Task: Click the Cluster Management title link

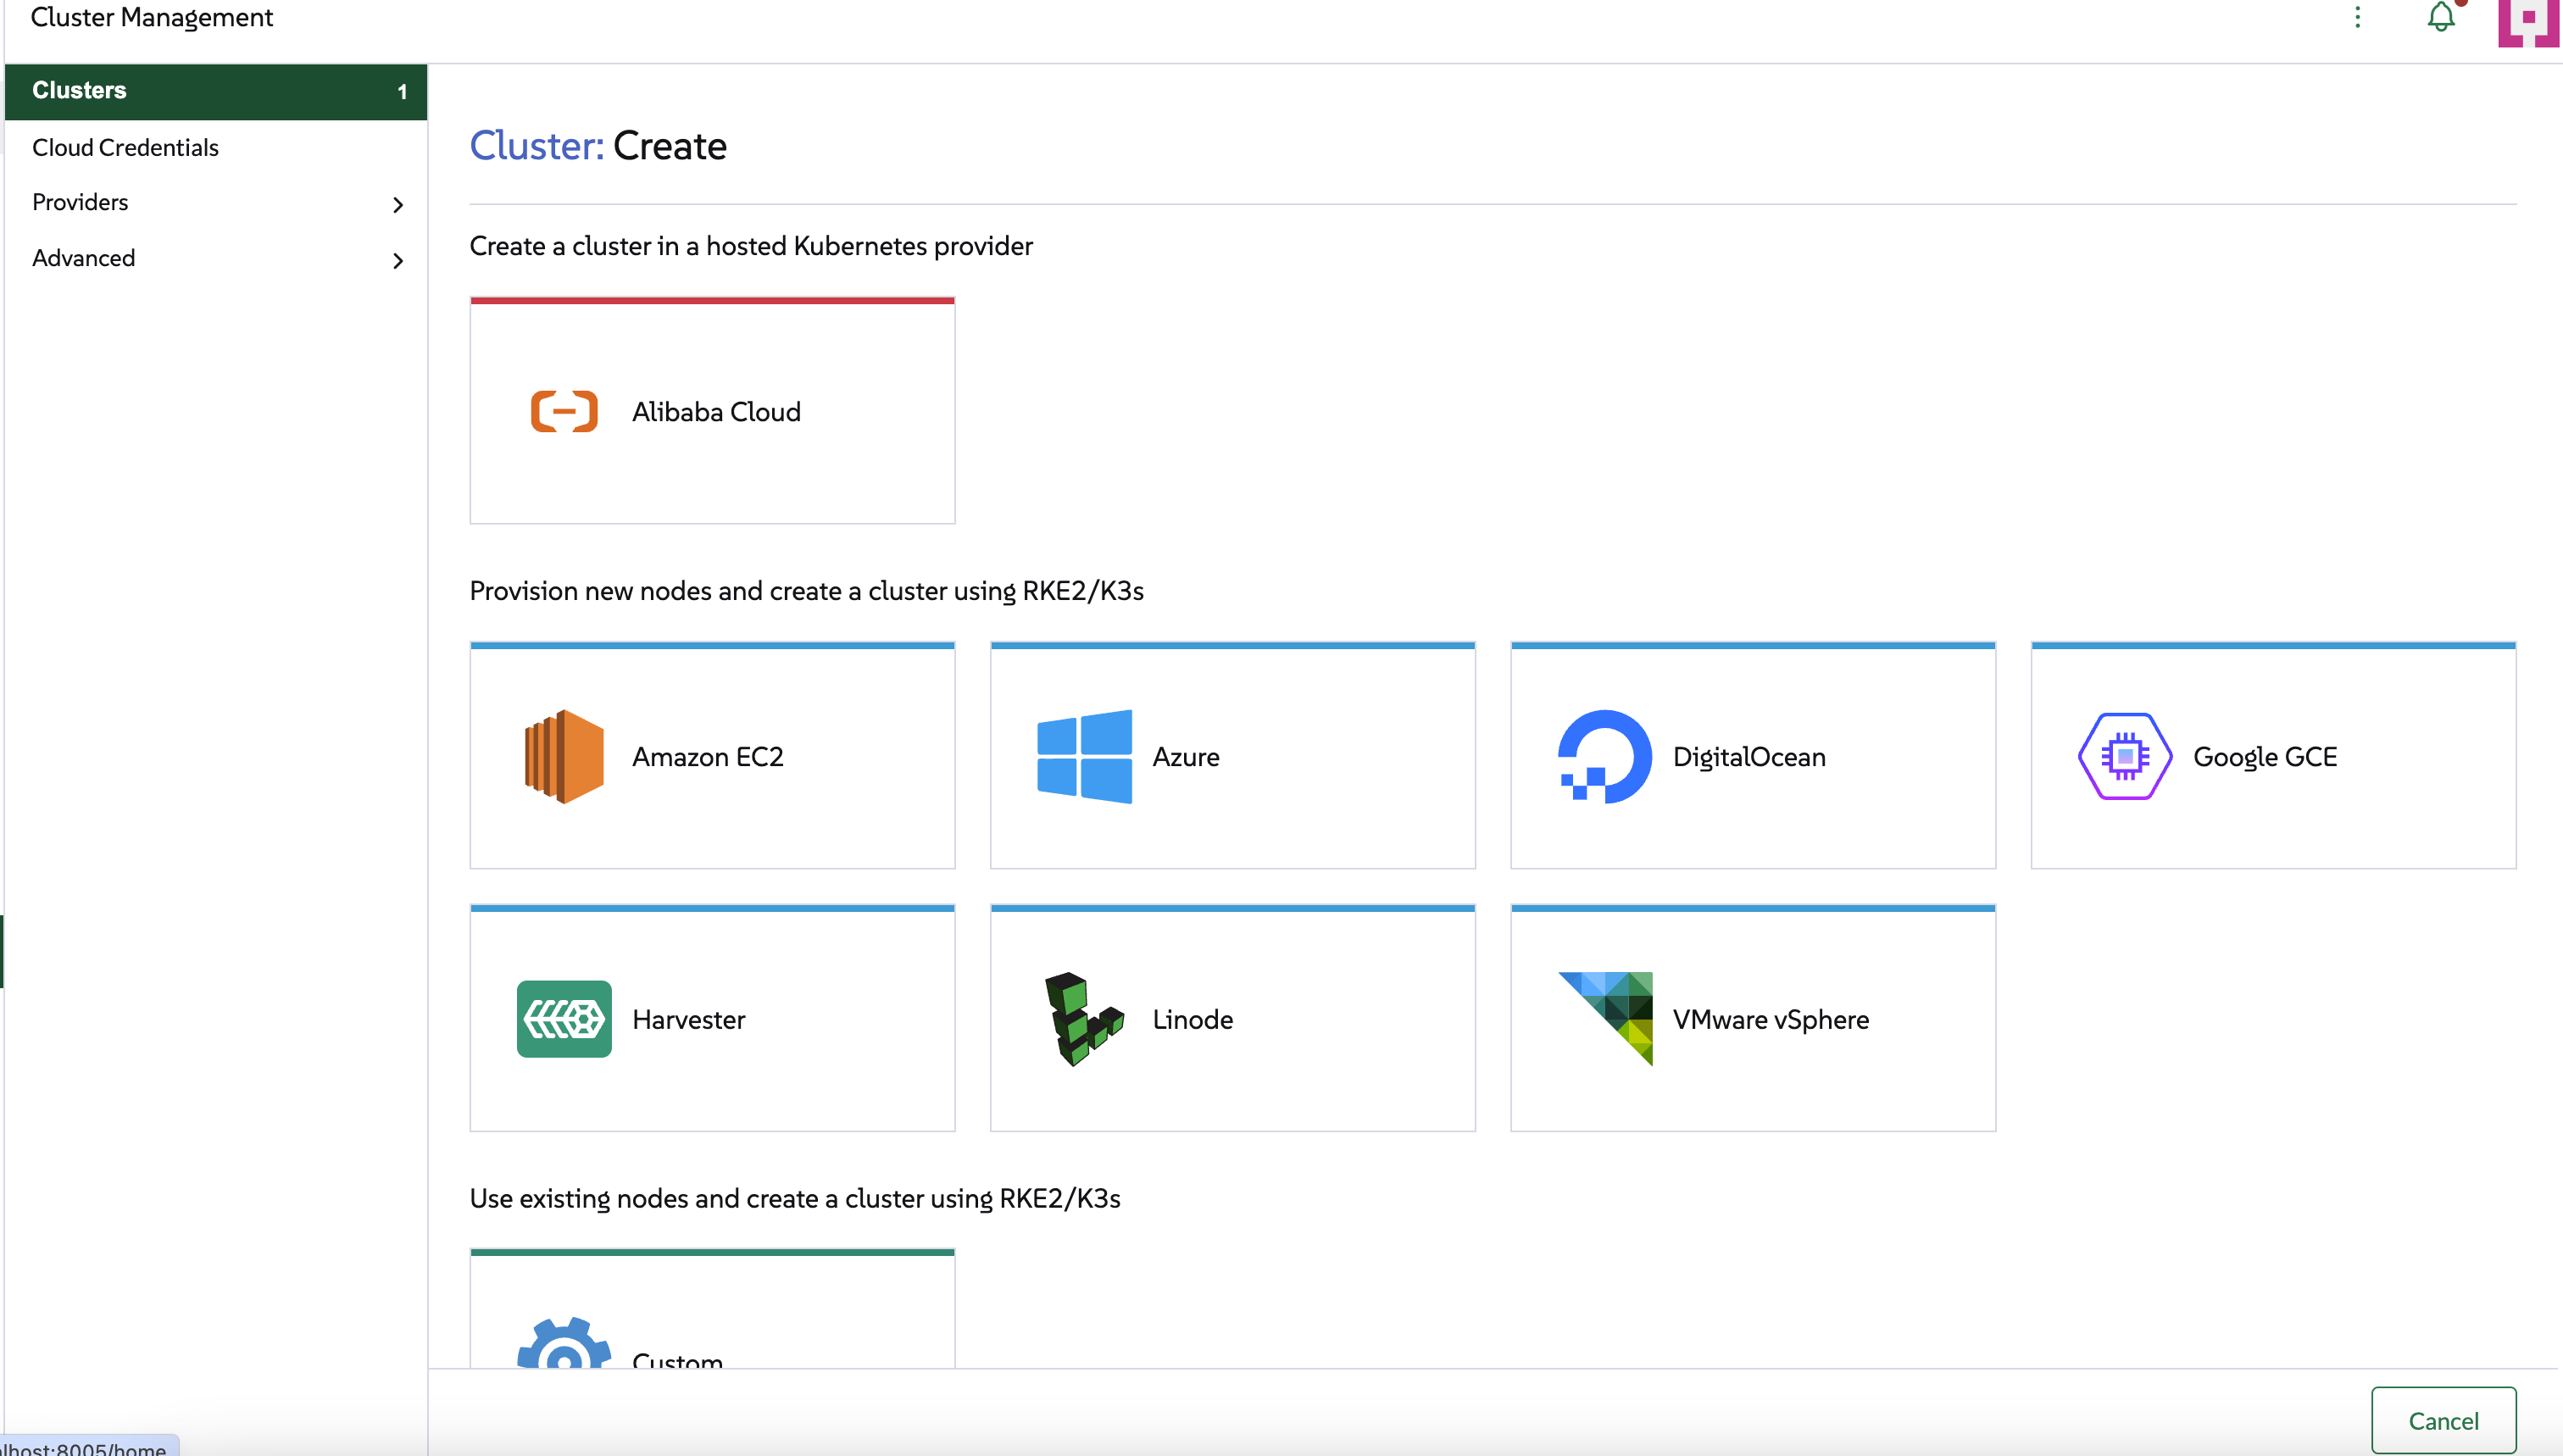Action: tap(151, 17)
